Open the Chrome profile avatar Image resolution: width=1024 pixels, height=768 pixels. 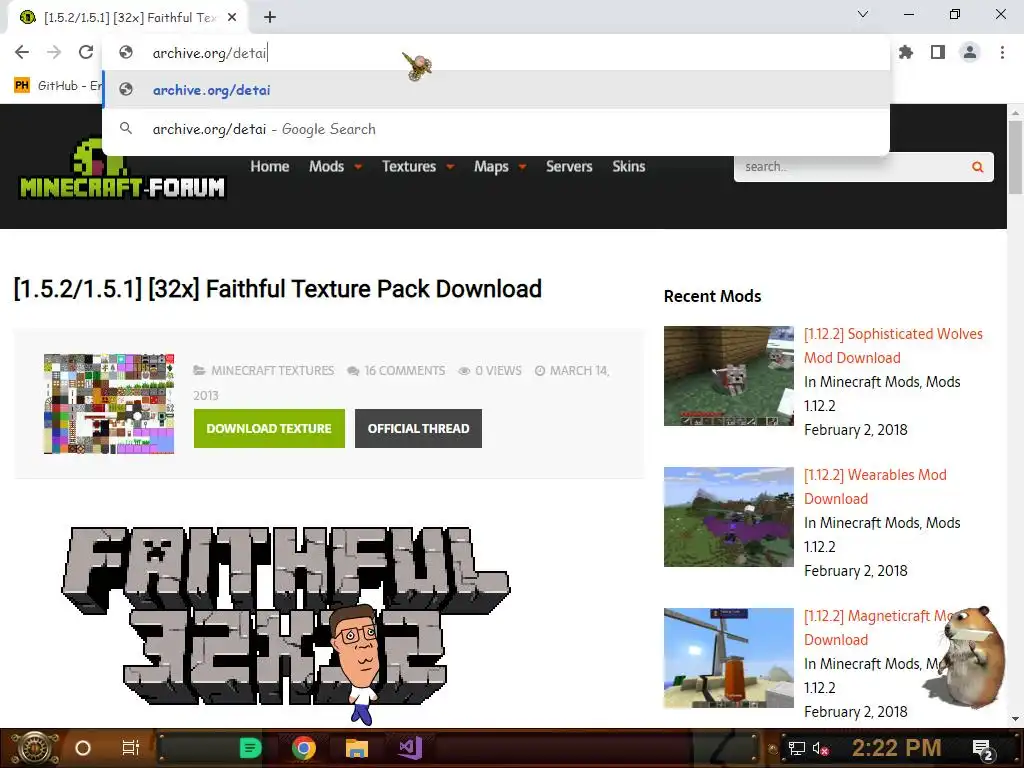970,52
